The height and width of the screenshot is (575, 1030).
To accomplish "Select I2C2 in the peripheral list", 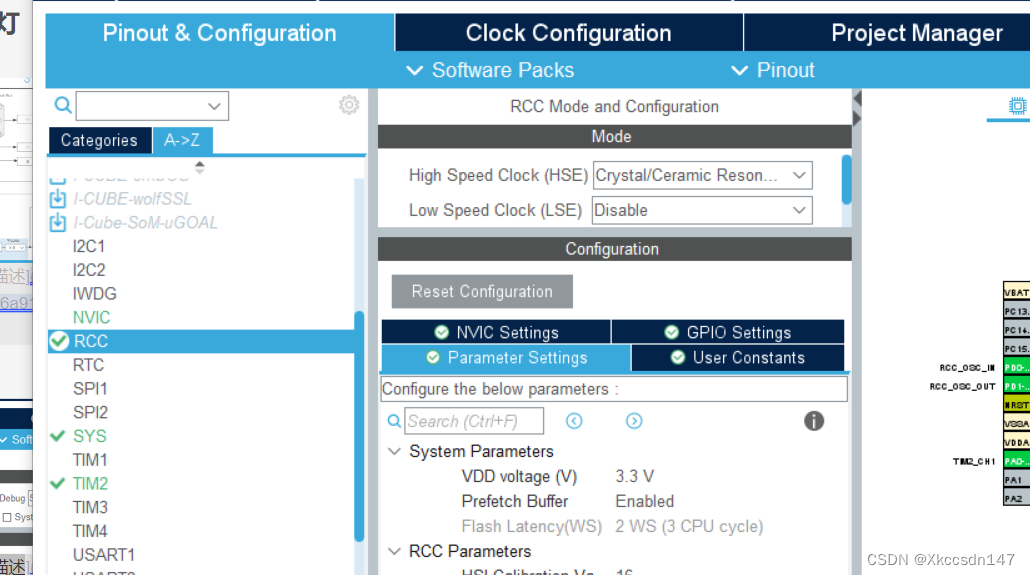I will [x=89, y=269].
